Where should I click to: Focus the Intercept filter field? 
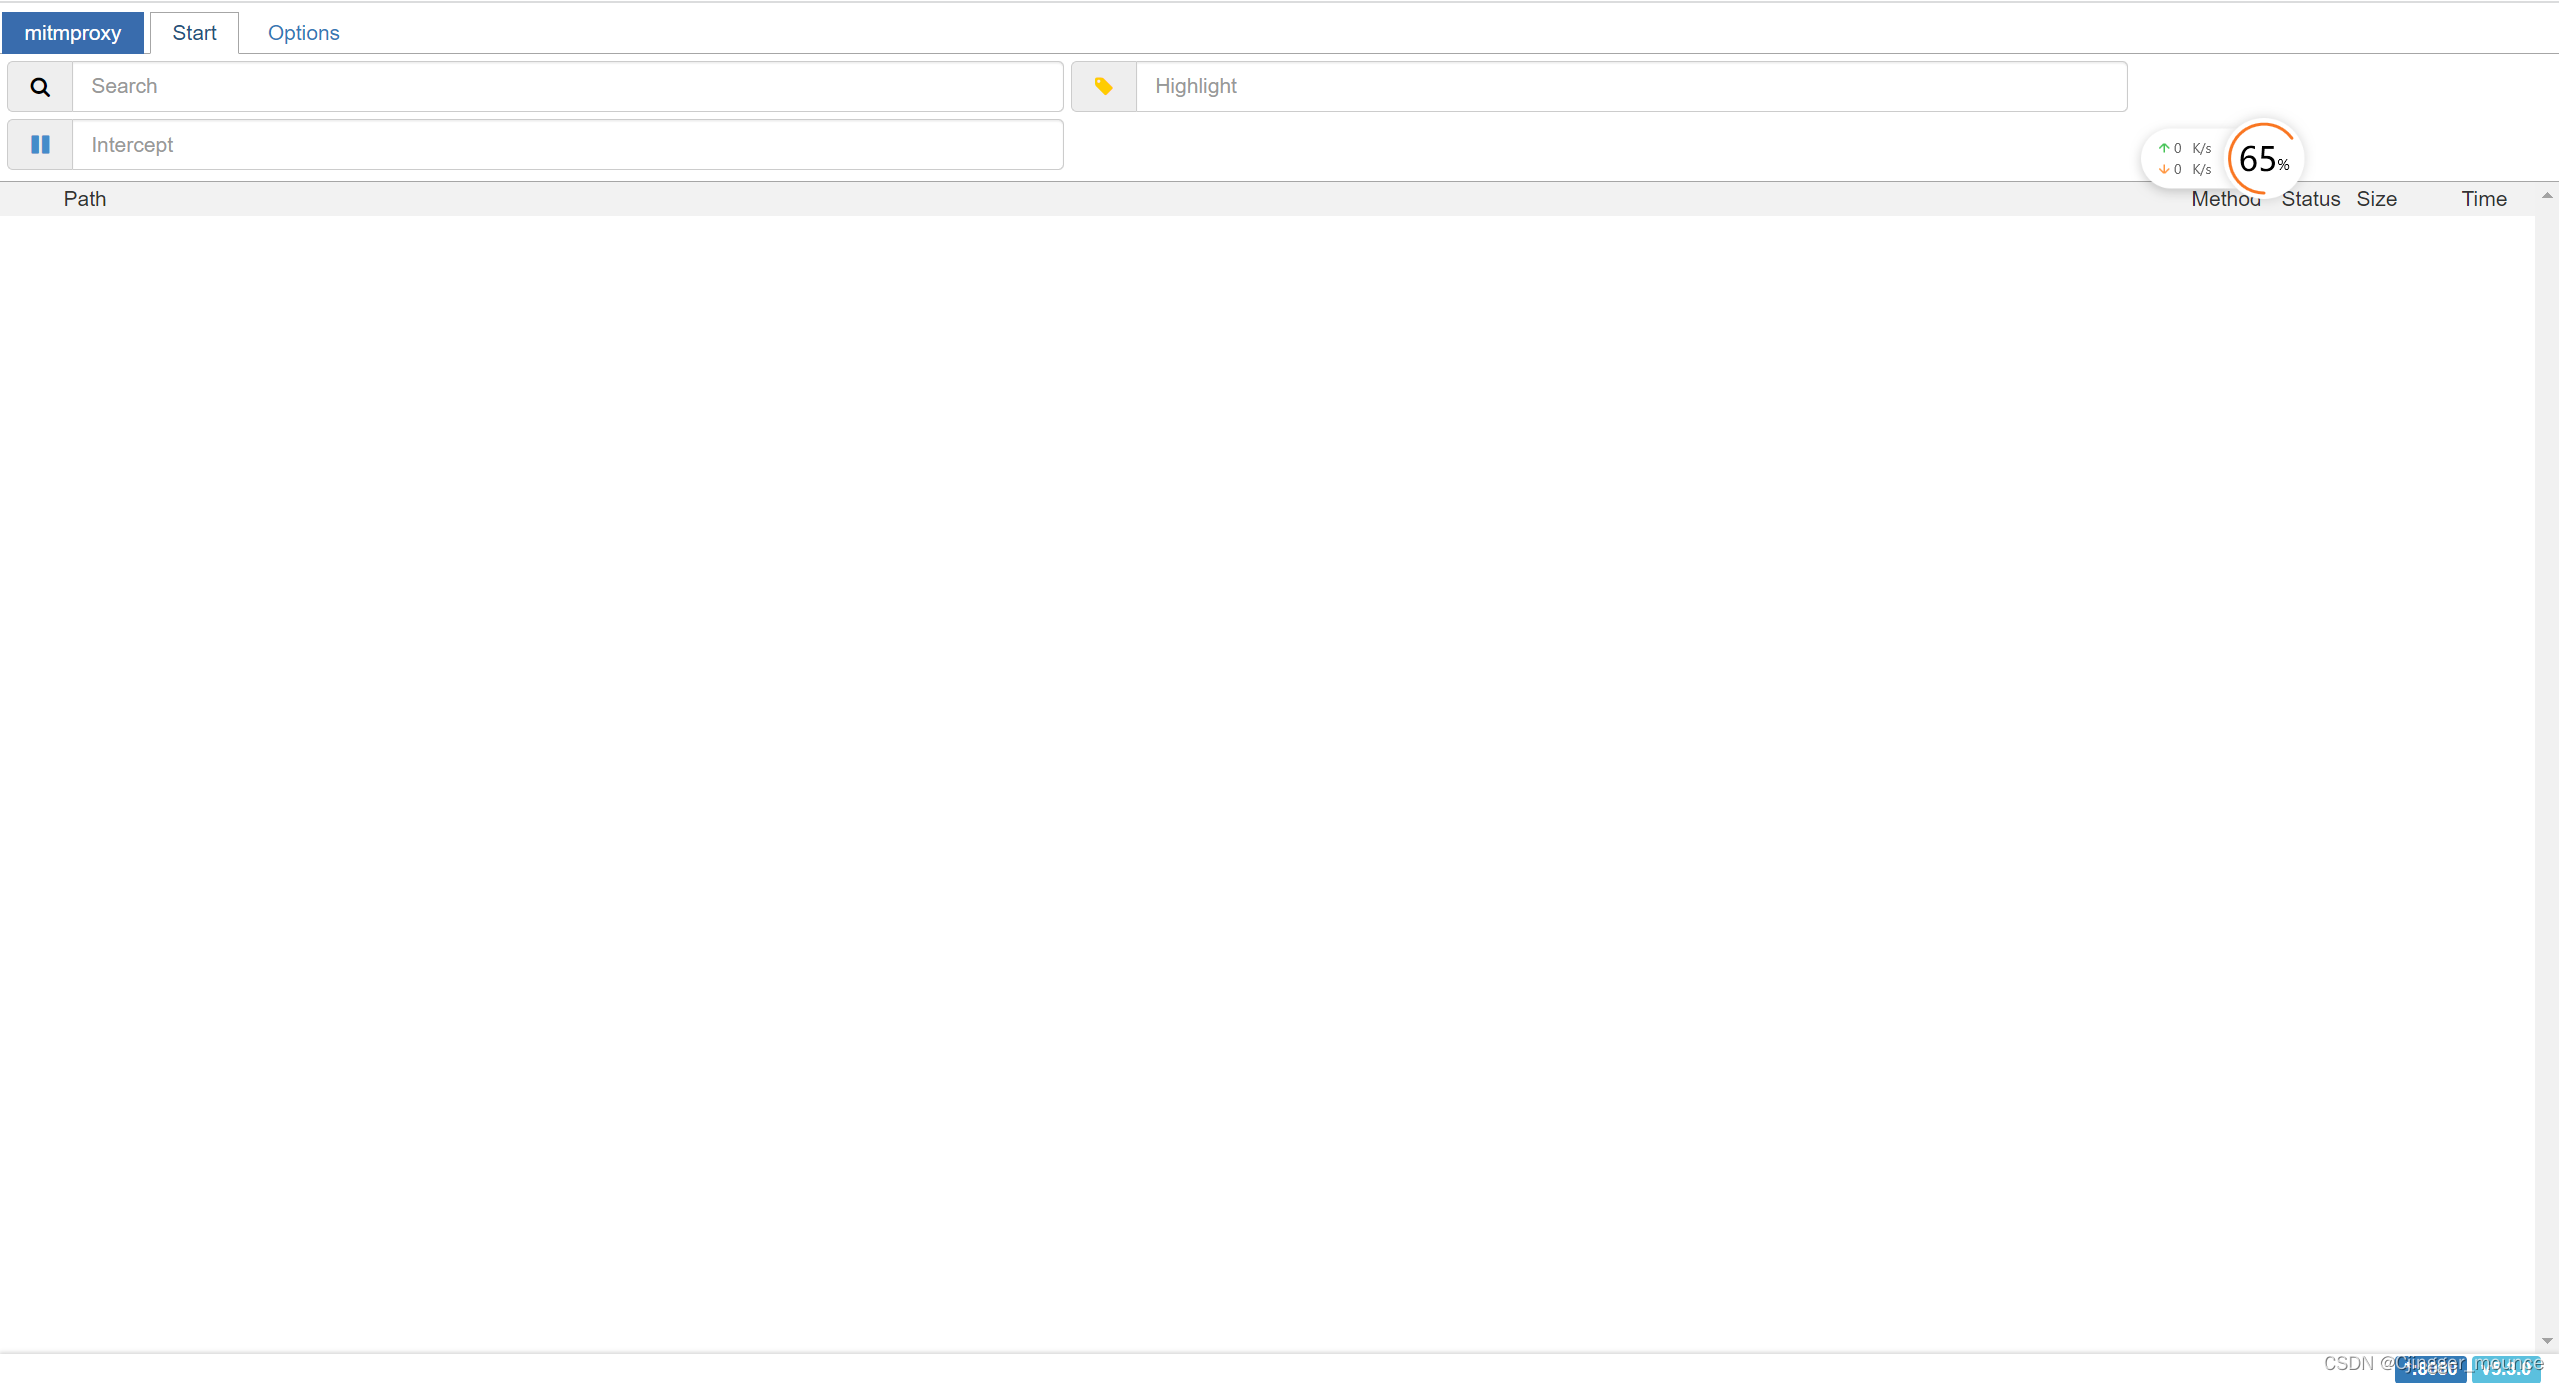click(567, 145)
